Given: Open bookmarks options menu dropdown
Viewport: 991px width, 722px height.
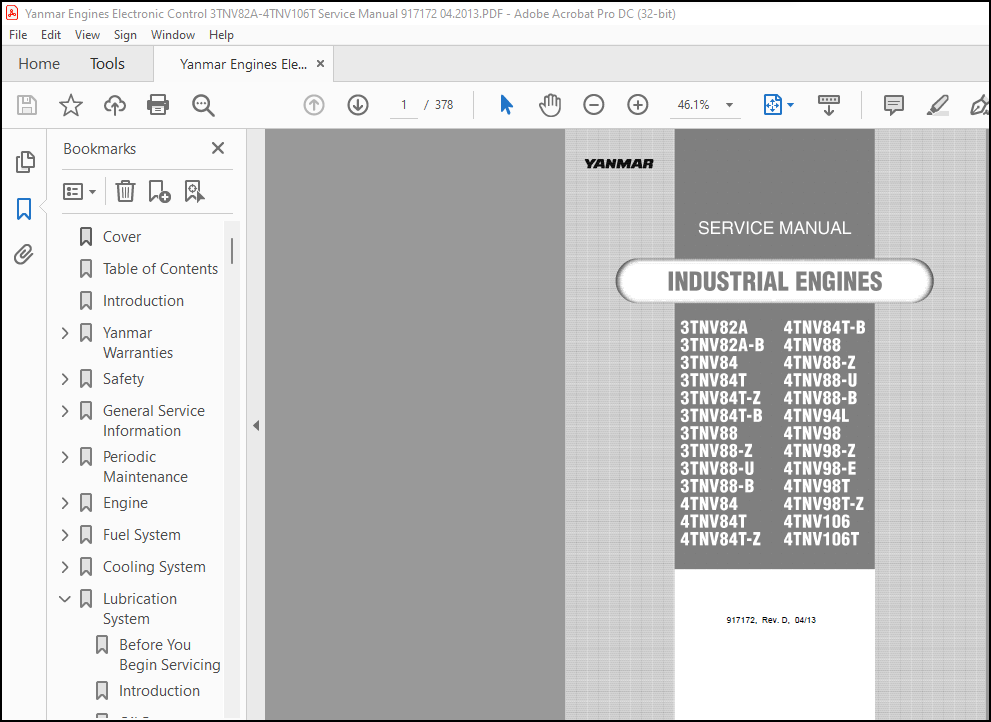Looking at the screenshot, I should (x=80, y=191).
